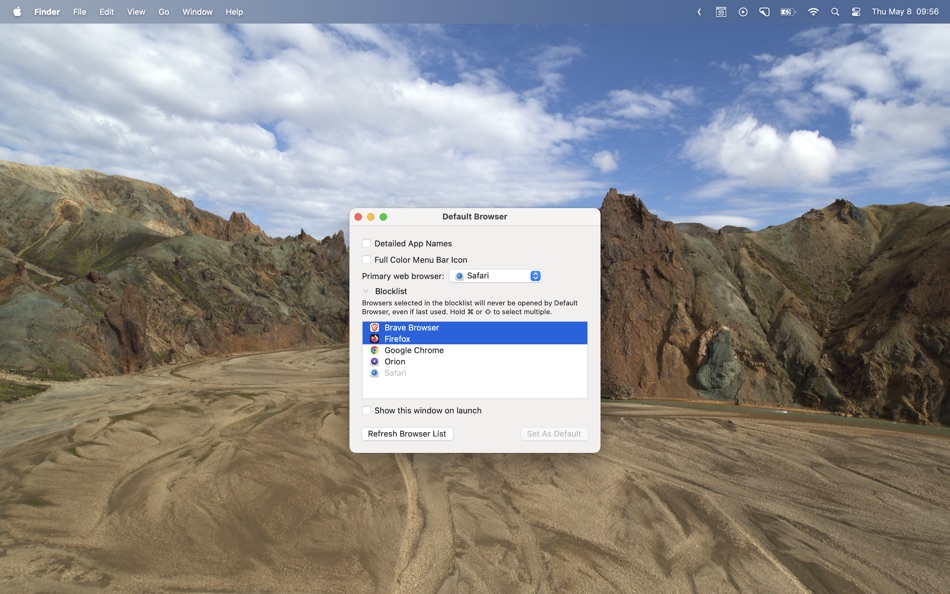This screenshot has width=950, height=594.
Task: Click Refresh Browser List button
Action: coord(407,434)
